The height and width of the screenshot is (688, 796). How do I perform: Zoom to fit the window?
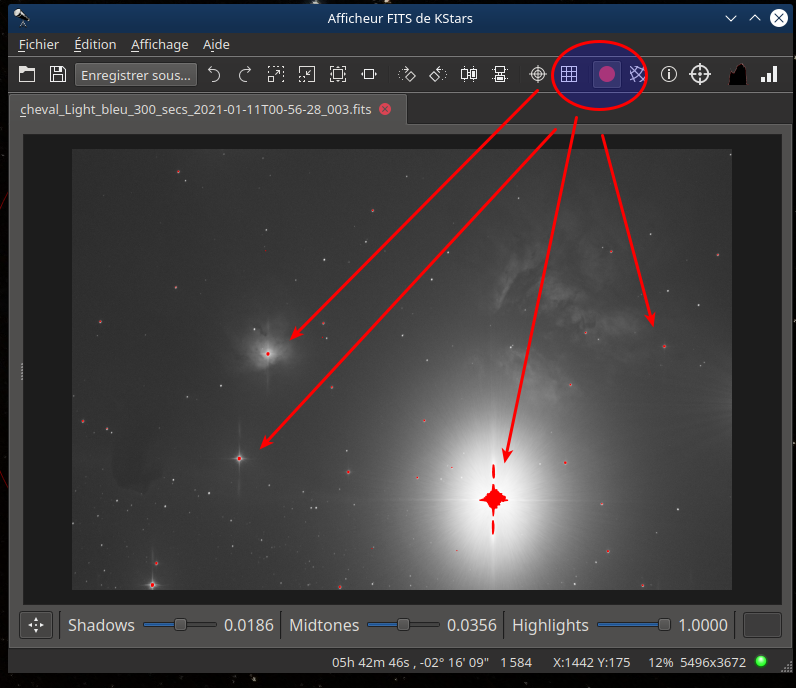coord(369,75)
